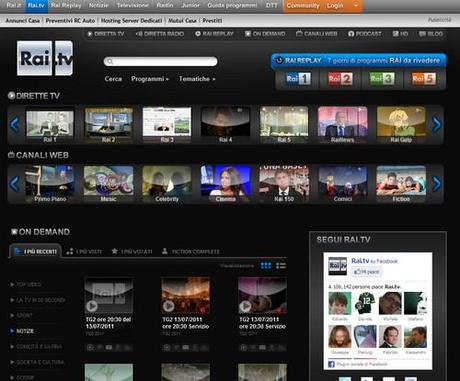460x381 pixels.
Task: Open the Rai 5 replay channel icon
Action: 424,79
